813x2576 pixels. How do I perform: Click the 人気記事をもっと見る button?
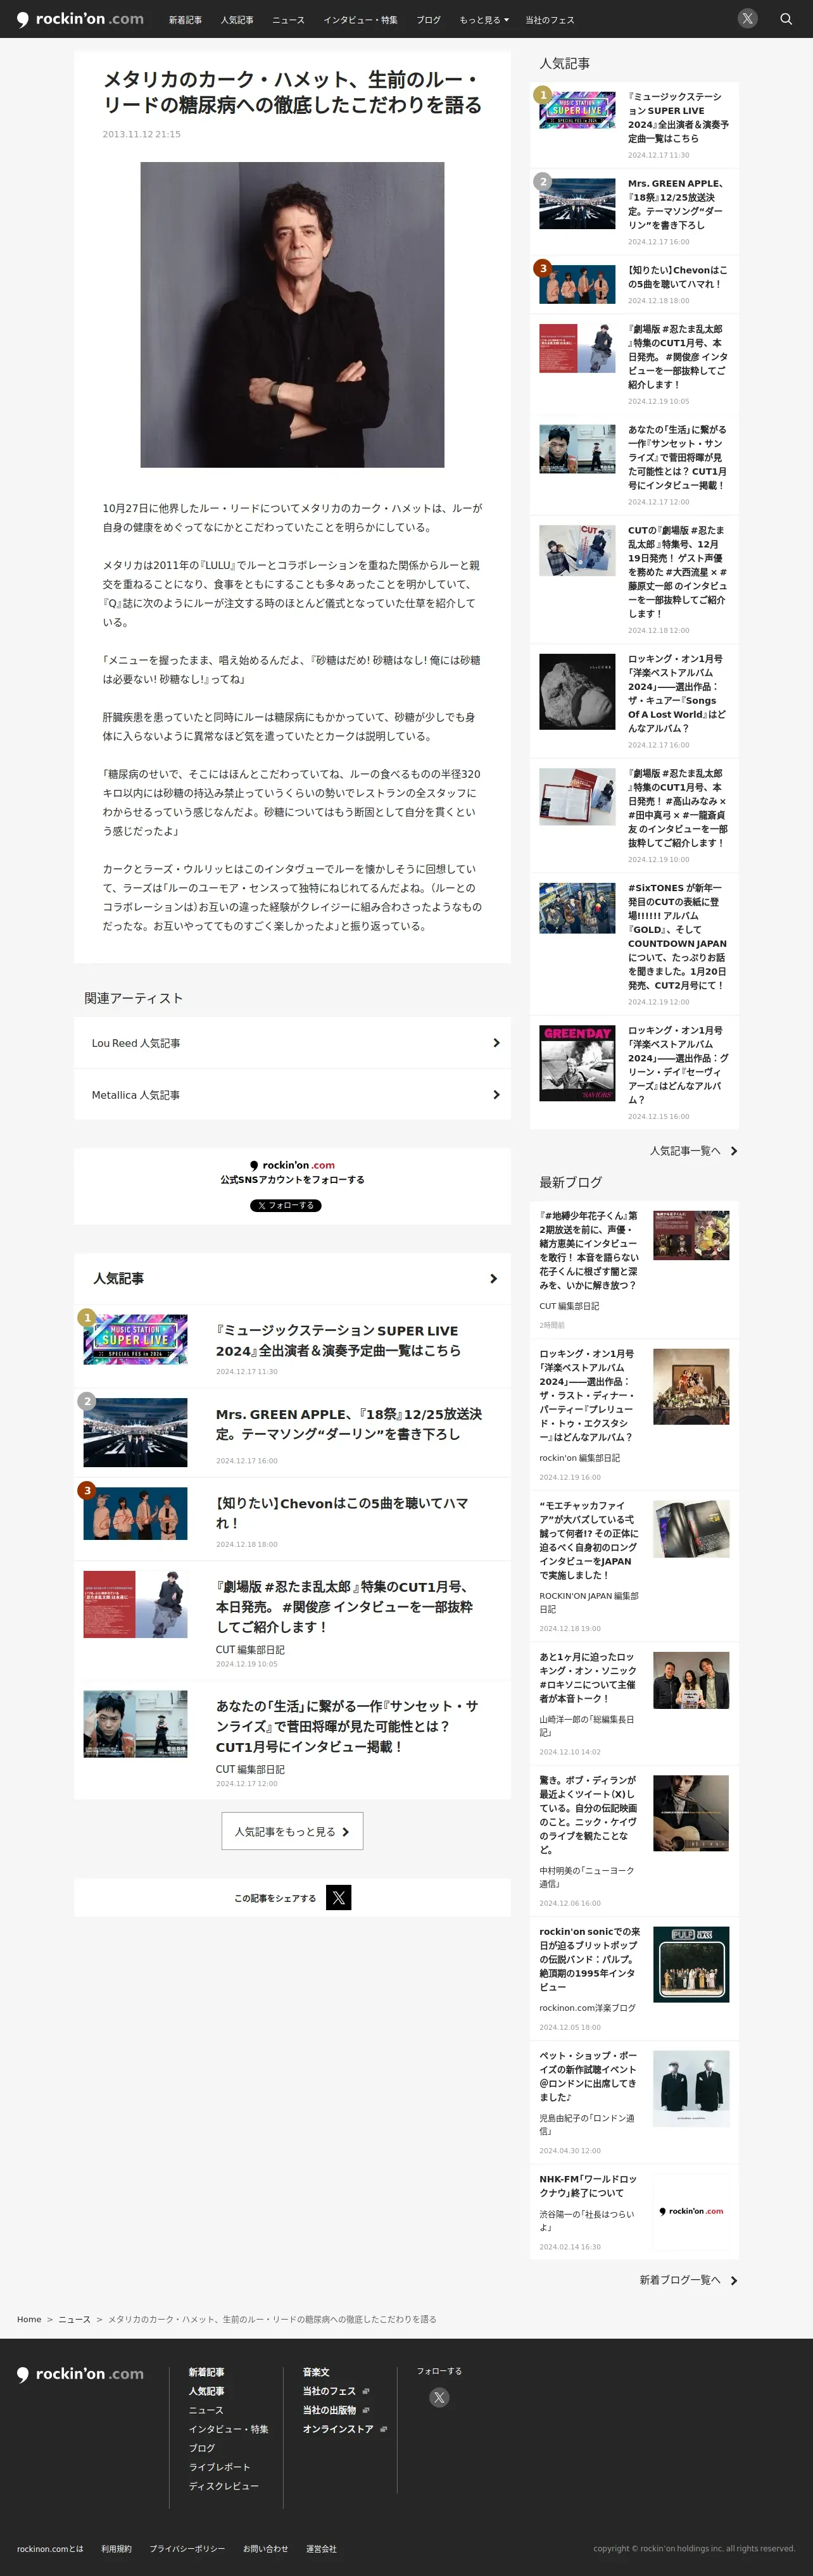292,1831
